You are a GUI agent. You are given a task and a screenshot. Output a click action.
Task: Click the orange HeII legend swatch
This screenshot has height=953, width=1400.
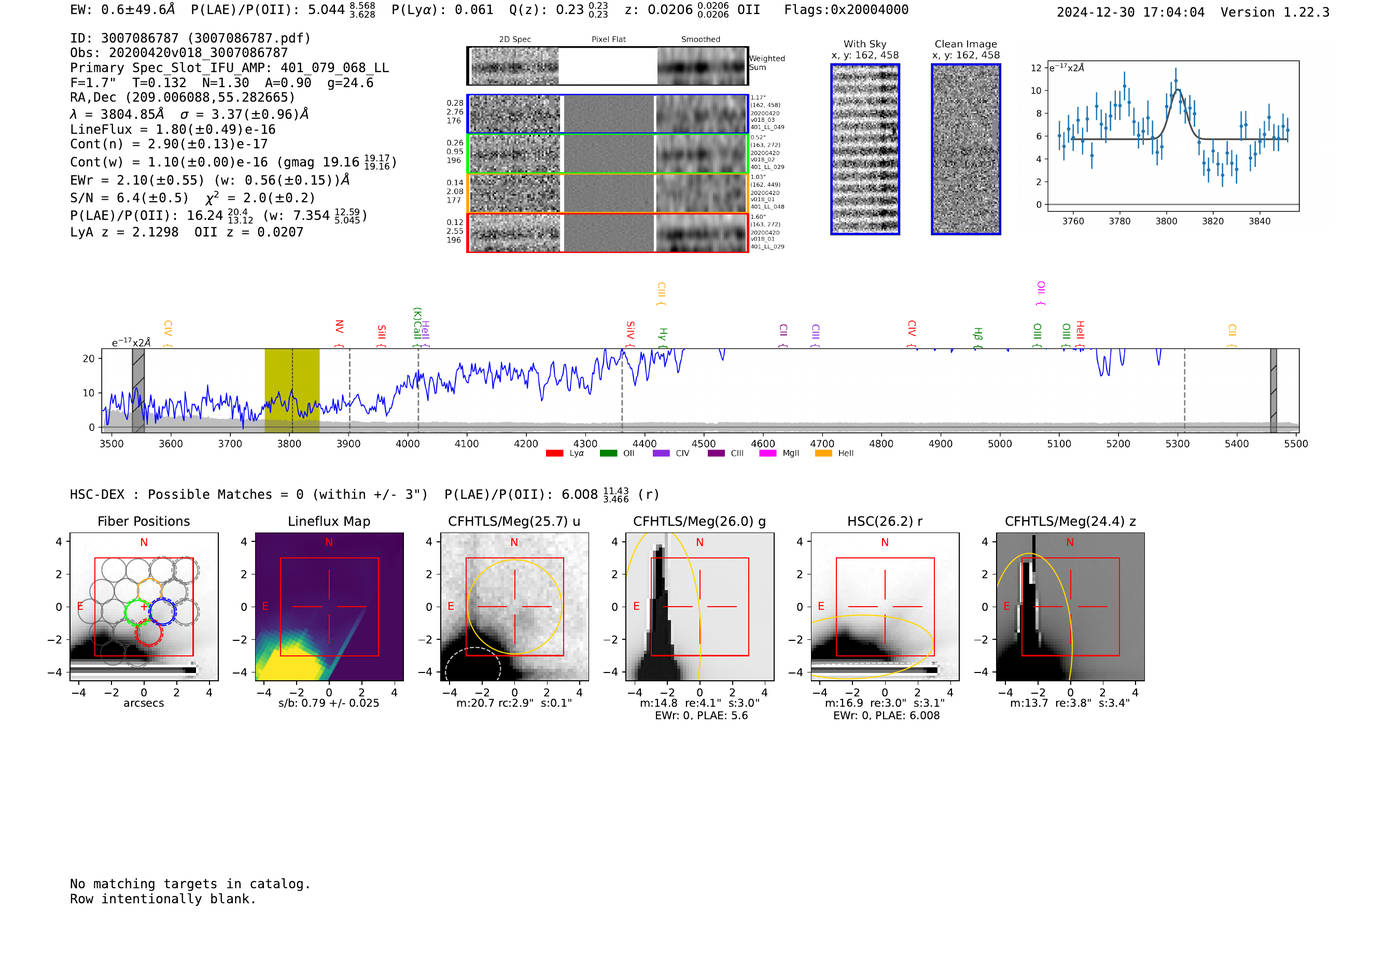click(824, 454)
